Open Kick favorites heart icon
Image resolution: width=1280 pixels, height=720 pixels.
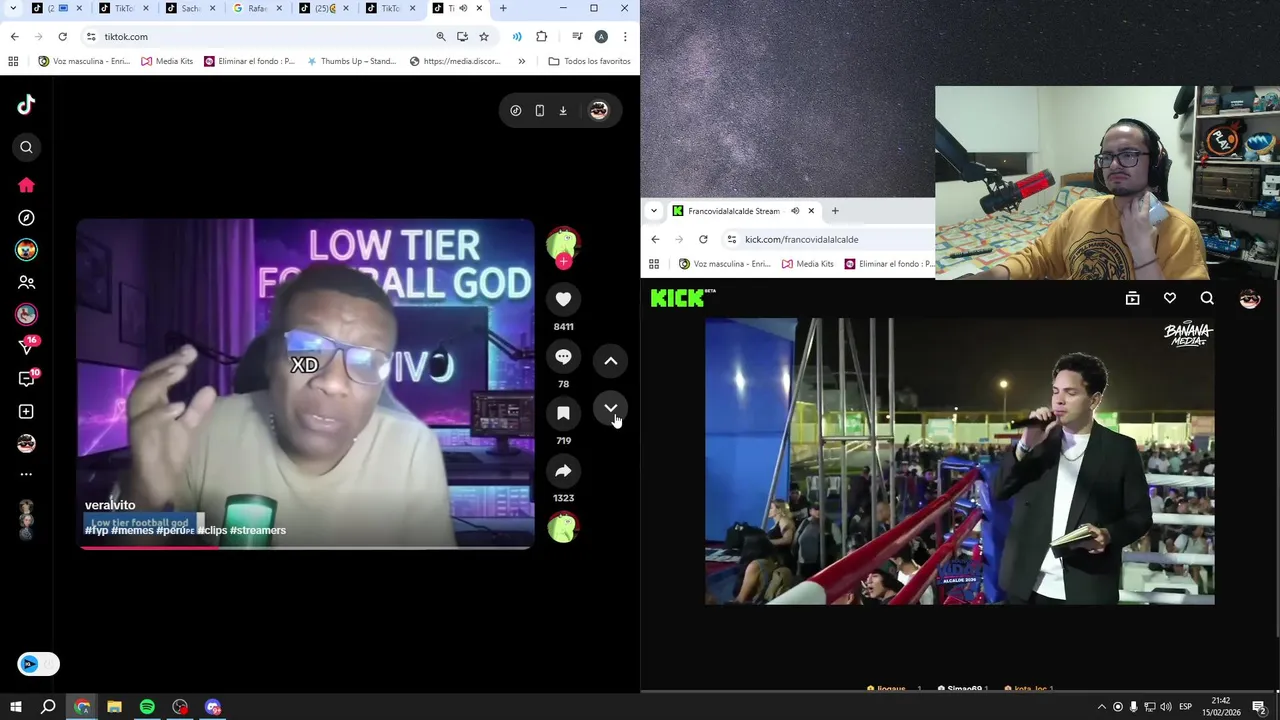pyautogui.click(x=1169, y=298)
